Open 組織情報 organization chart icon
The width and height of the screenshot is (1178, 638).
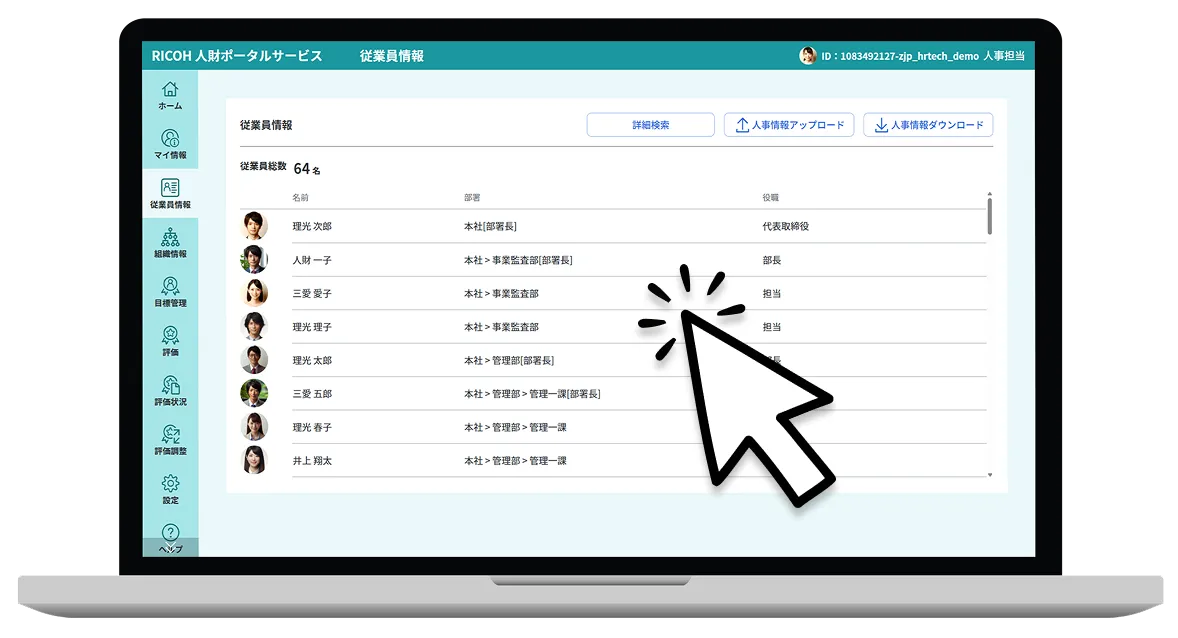170,242
